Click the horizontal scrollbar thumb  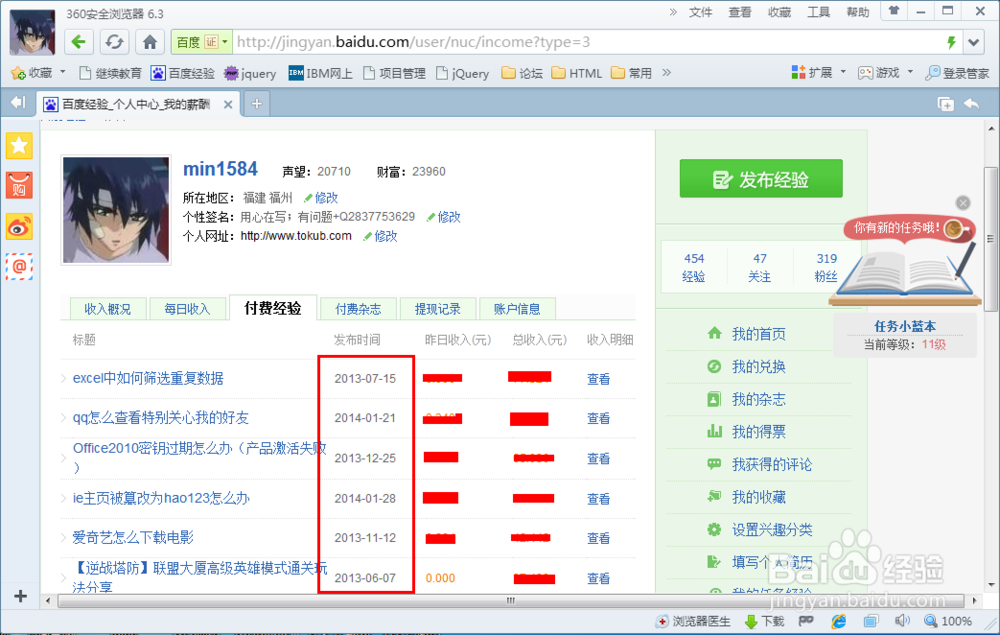pos(510,601)
